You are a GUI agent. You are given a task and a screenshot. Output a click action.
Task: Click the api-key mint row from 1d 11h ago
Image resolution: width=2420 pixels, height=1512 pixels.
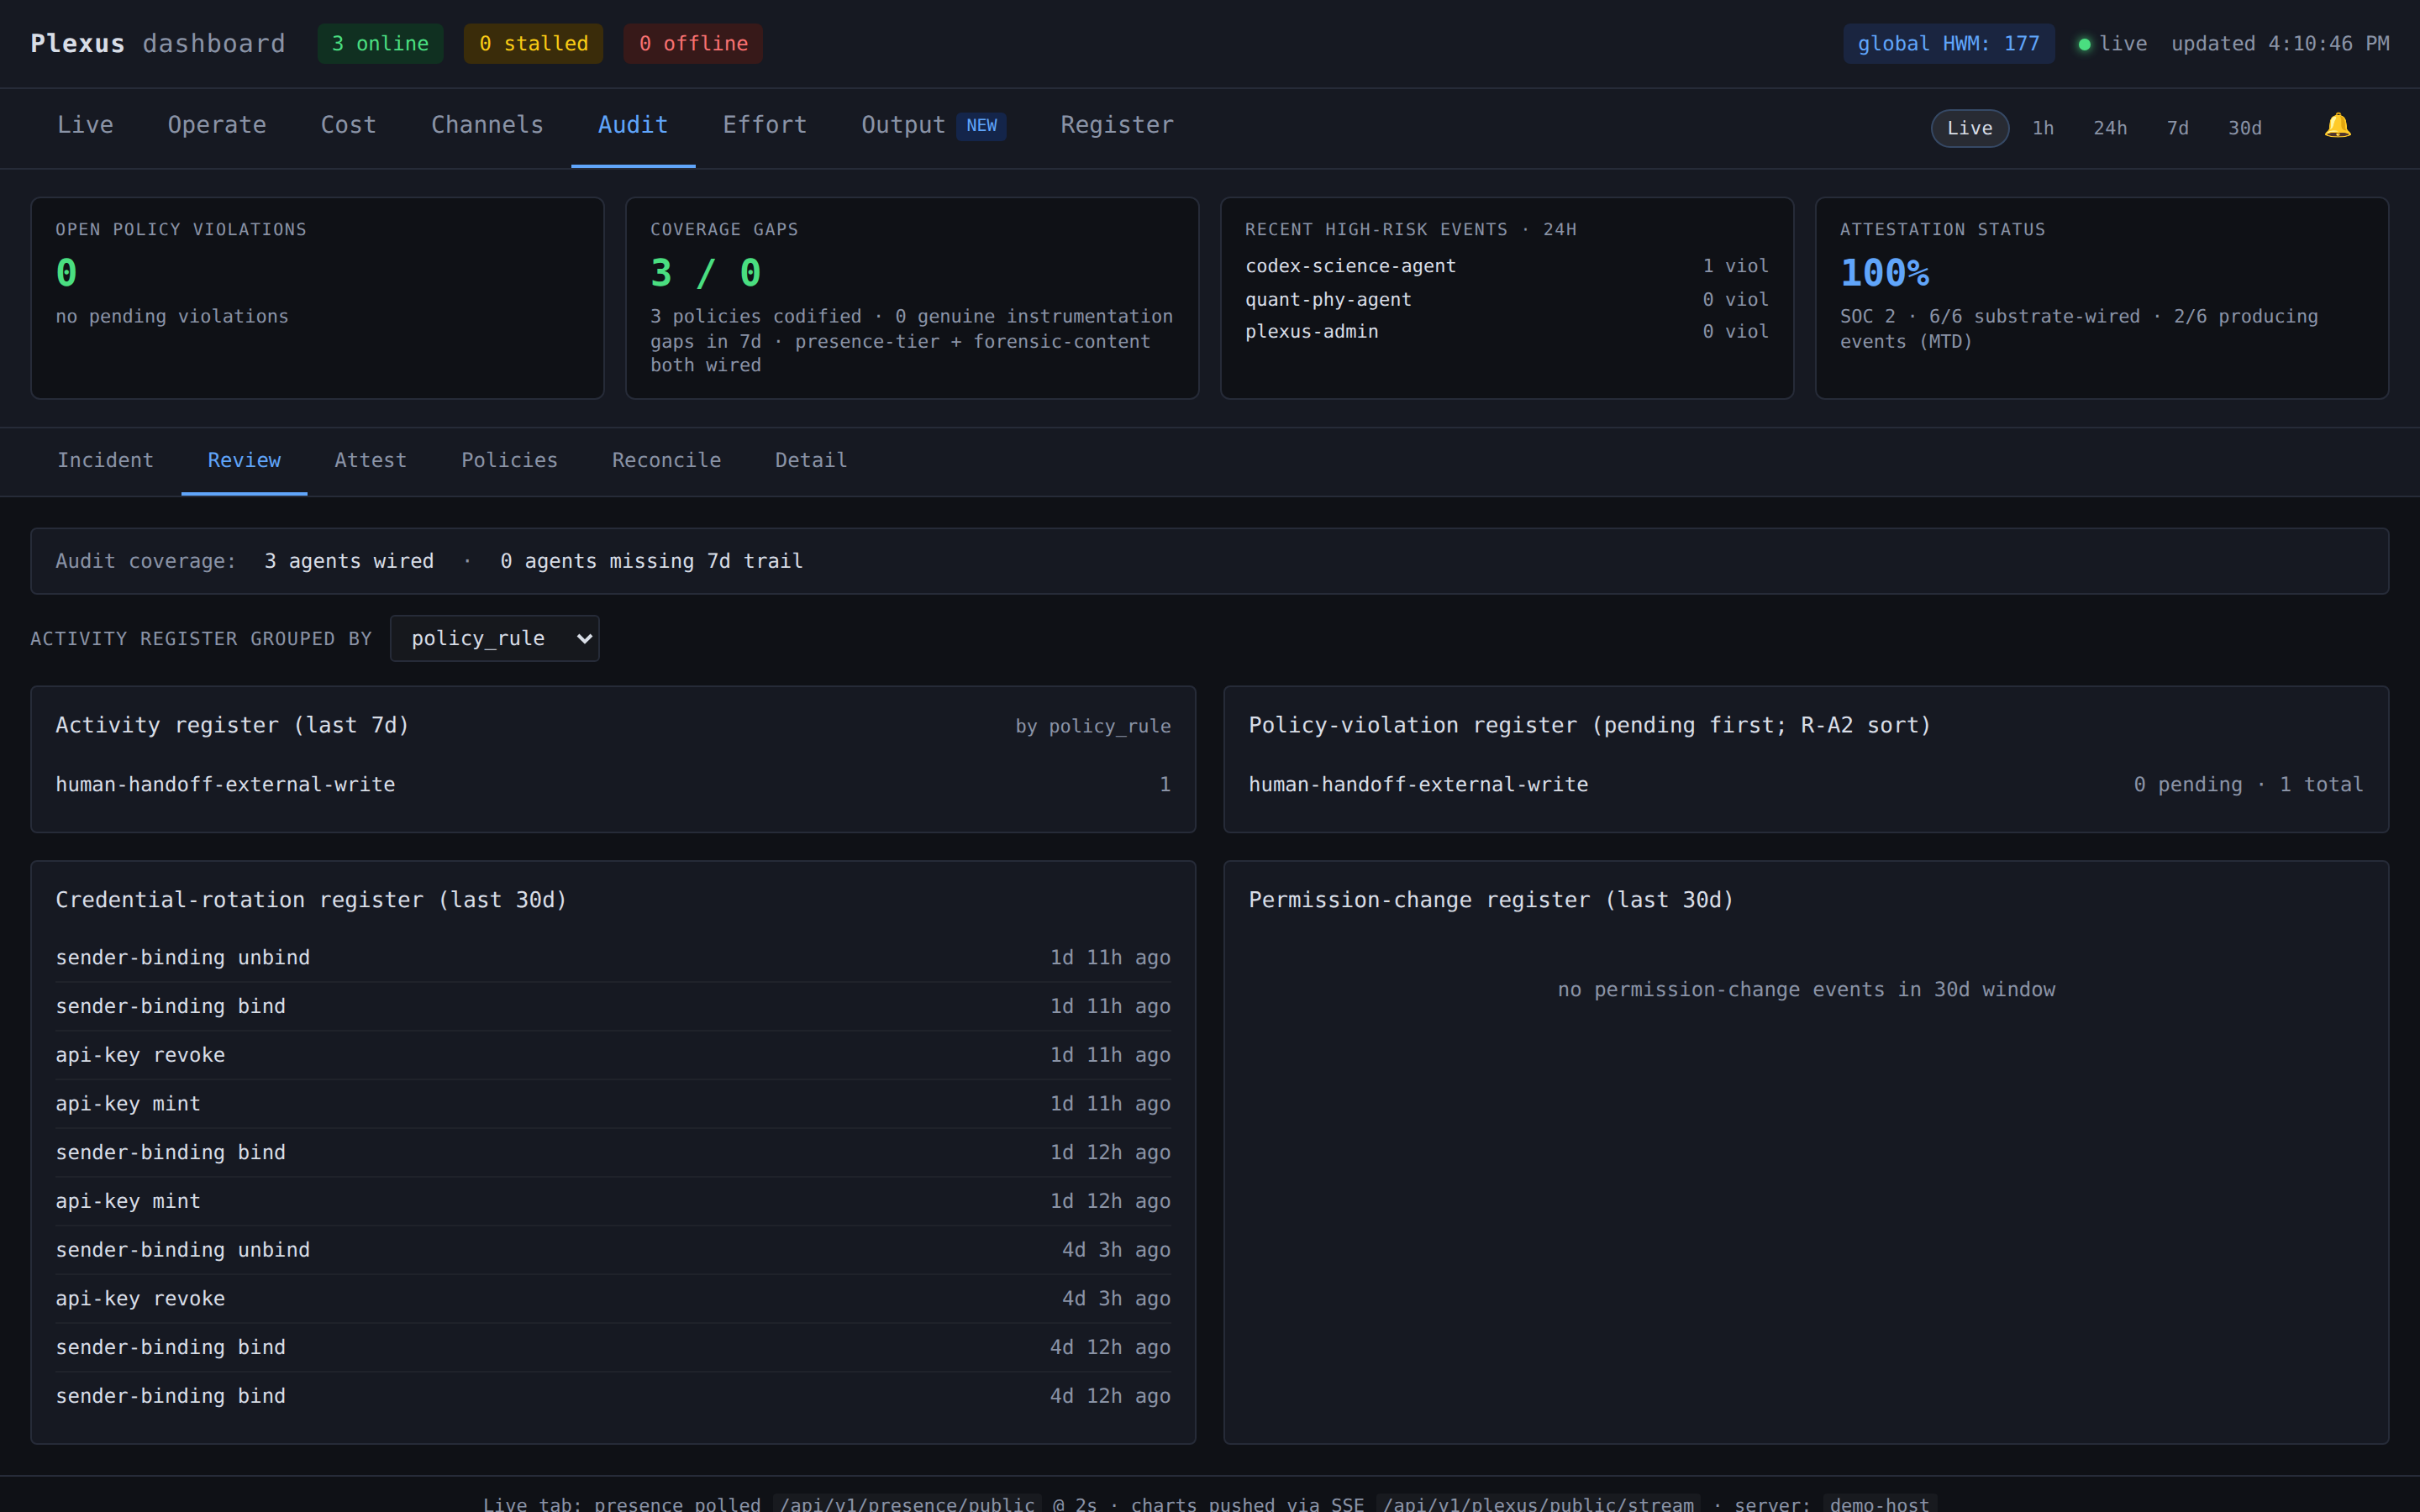point(613,1104)
